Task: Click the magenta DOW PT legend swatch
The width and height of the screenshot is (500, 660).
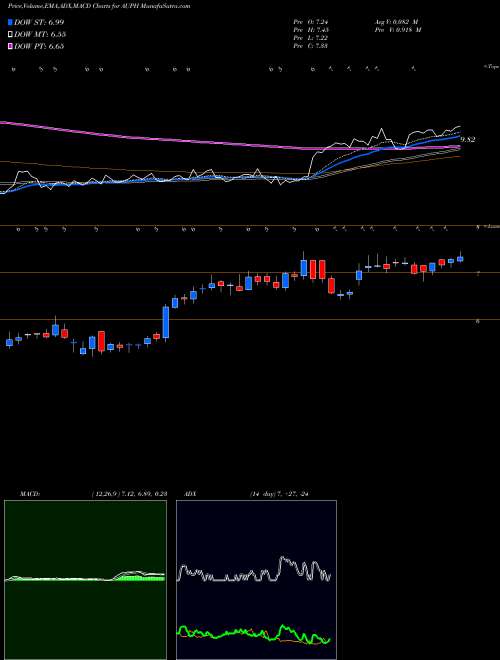Action: click(x=11, y=46)
